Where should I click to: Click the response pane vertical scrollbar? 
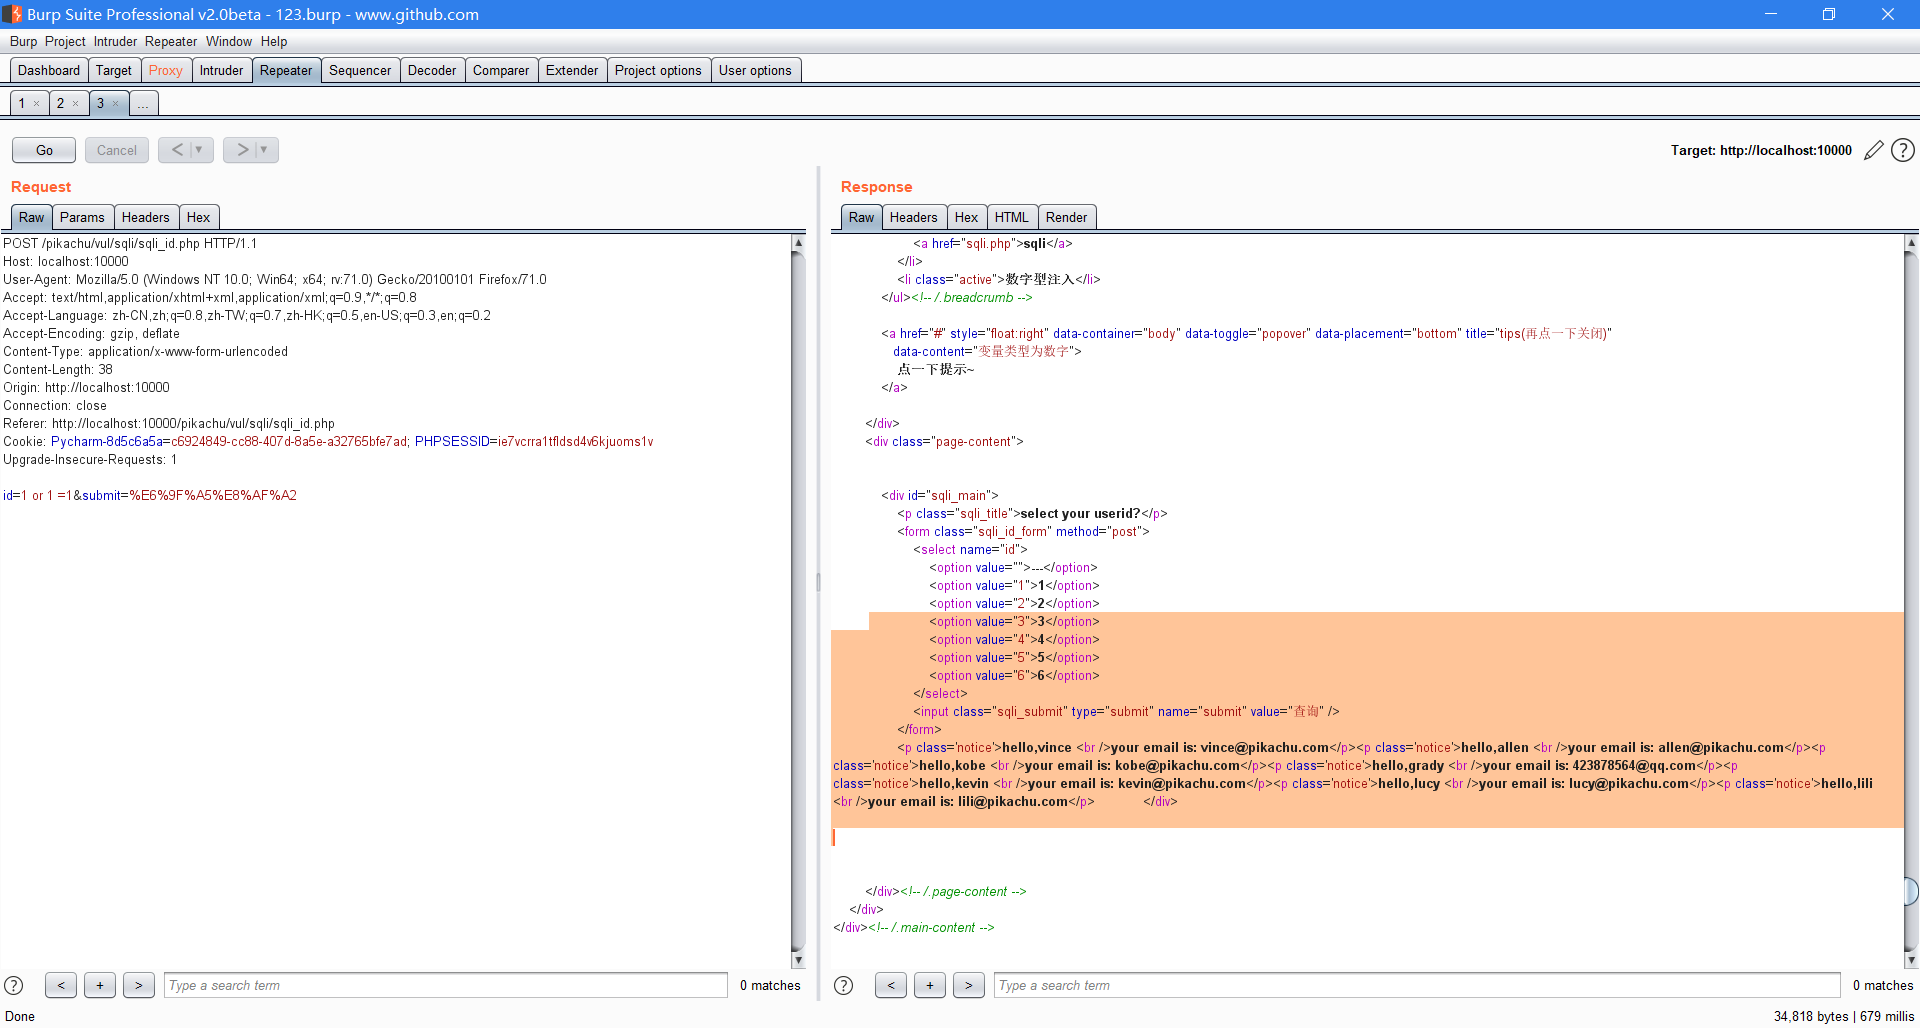[x=1911, y=601]
